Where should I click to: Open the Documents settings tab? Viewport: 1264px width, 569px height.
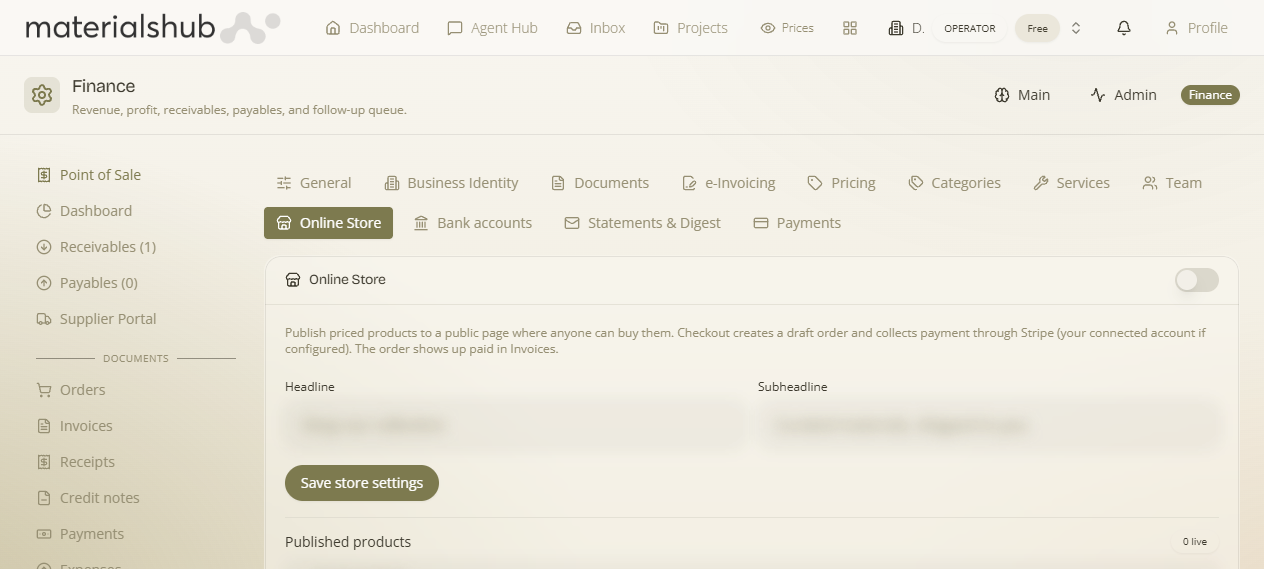(600, 183)
